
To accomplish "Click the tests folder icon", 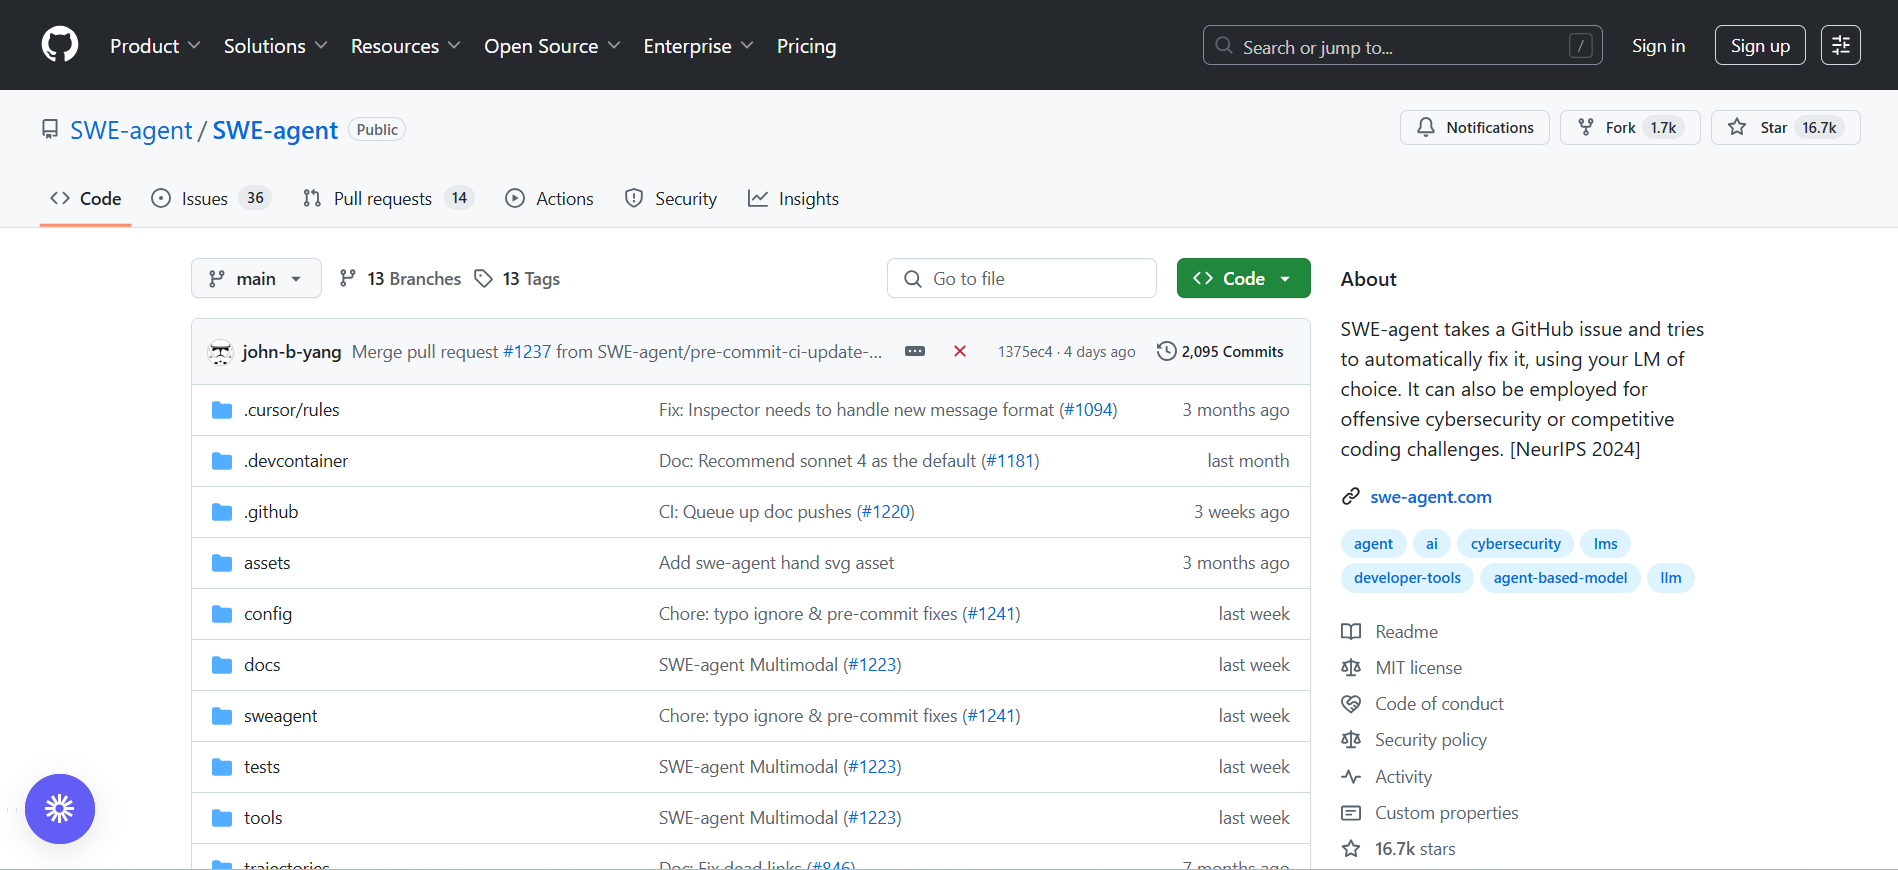I will pyautogui.click(x=222, y=767).
